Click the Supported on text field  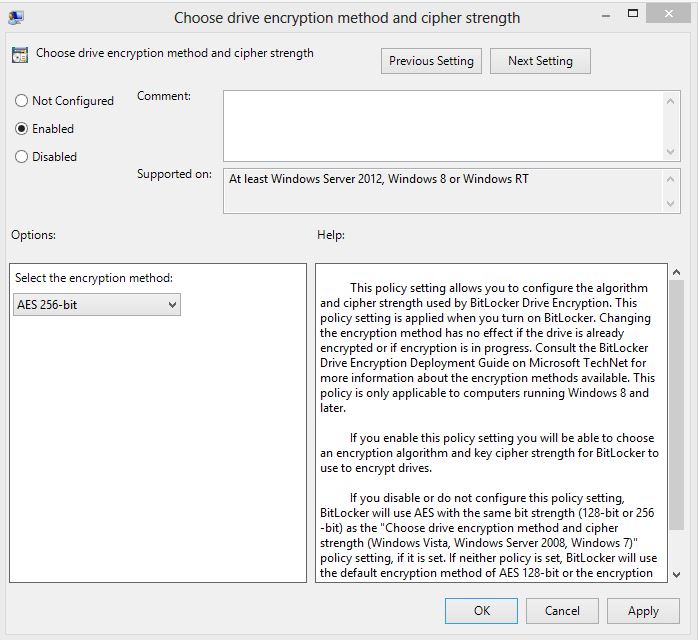pyautogui.click(x=443, y=191)
